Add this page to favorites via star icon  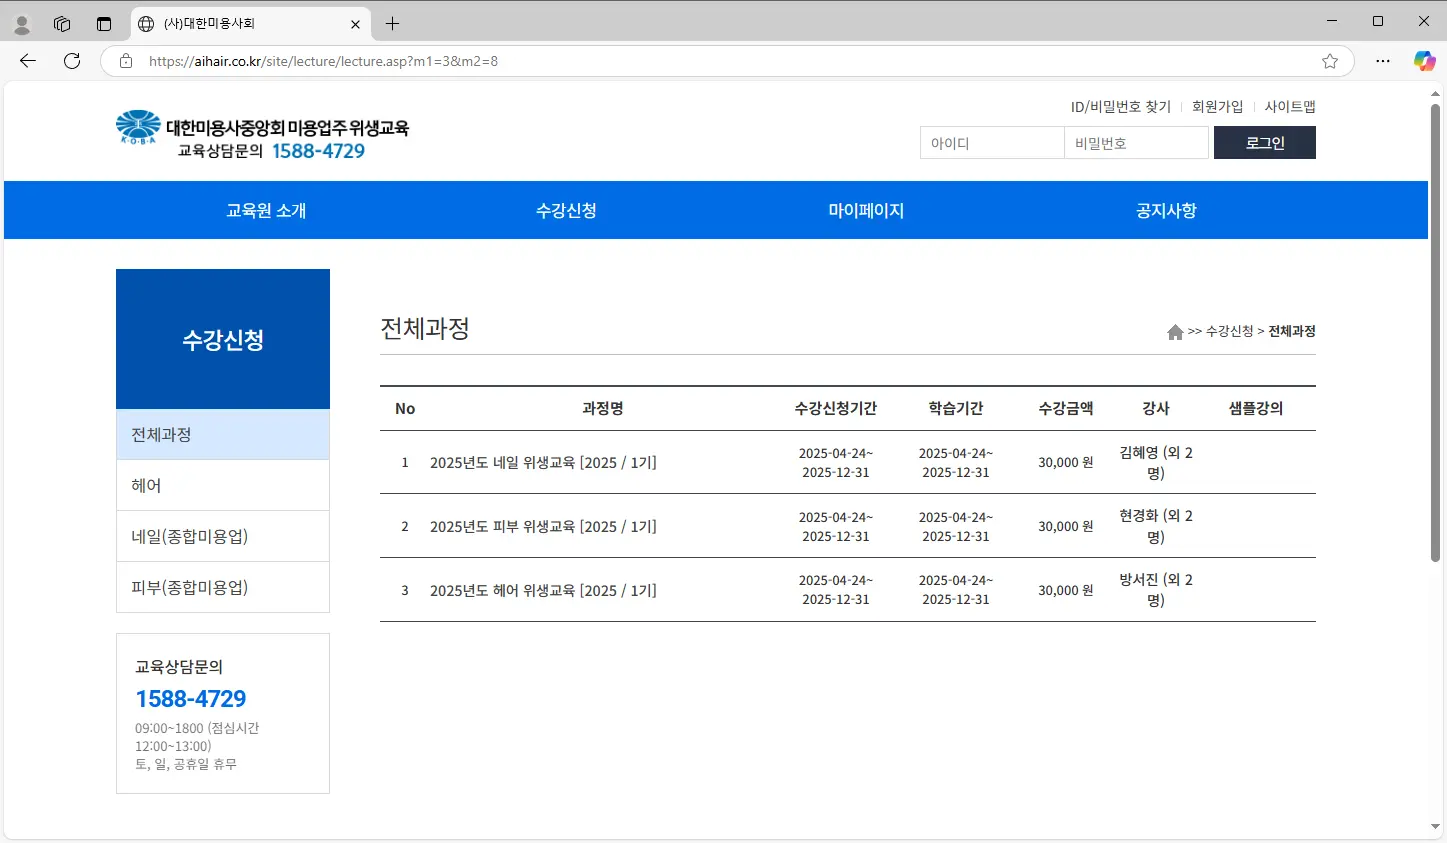[1330, 61]
